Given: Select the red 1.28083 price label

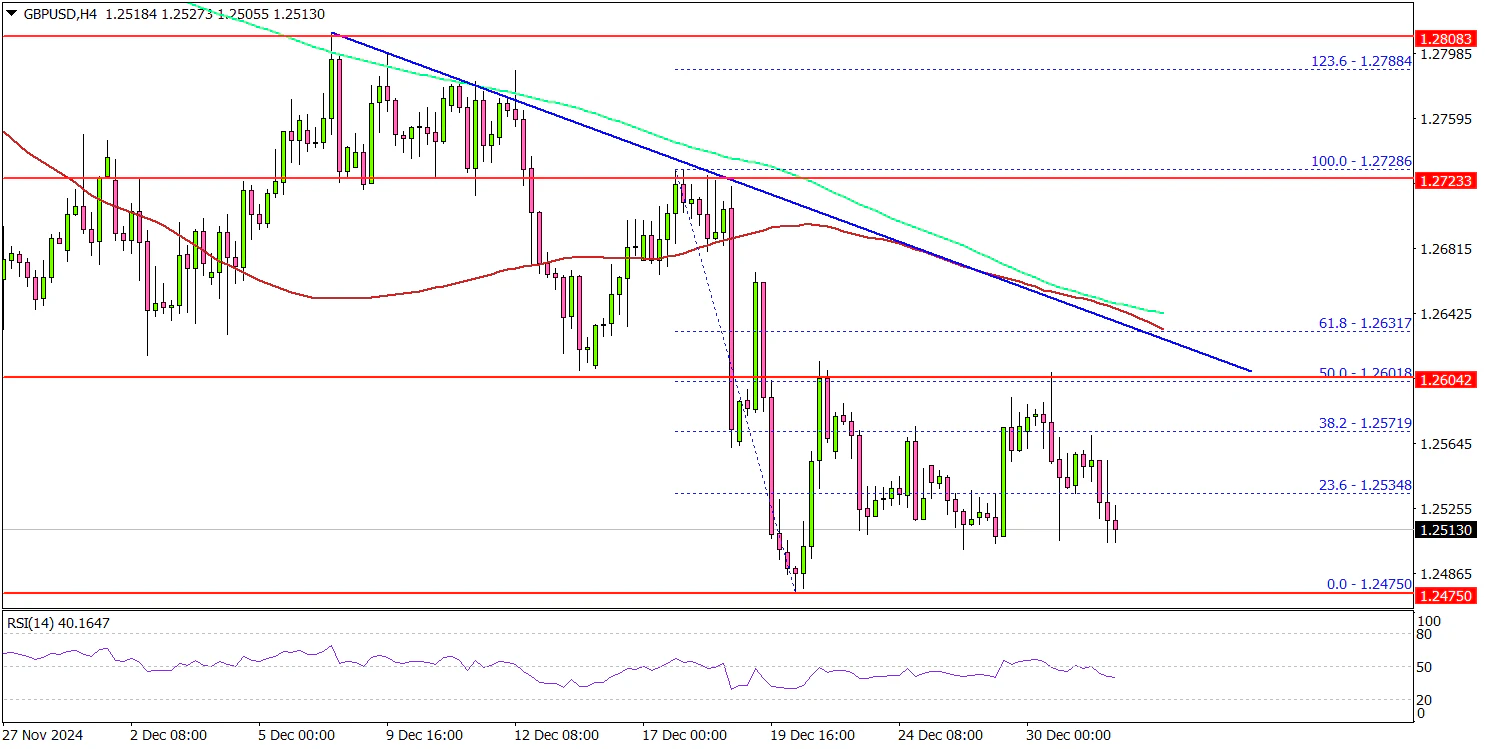Looking at the screenshot, I should [x=1445, y=38].
